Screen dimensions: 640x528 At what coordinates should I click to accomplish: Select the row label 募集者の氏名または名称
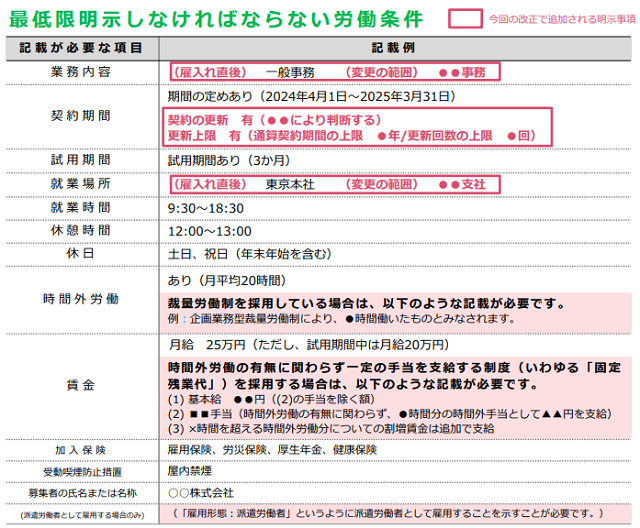[x=82, y=494]
